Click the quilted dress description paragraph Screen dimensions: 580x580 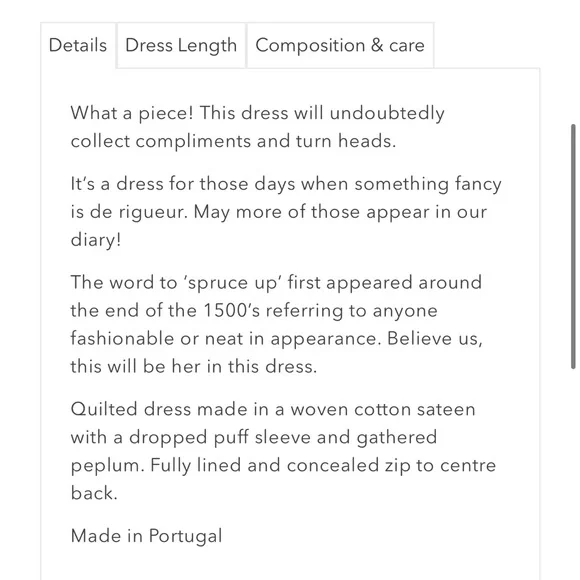[x=283, y=451]
